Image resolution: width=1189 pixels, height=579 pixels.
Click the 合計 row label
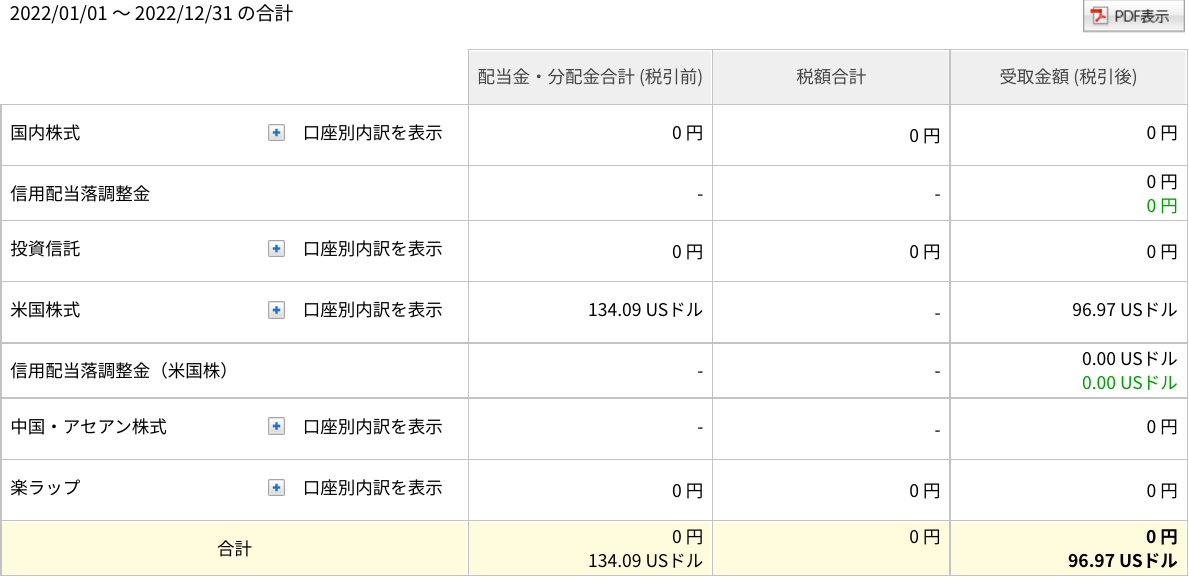pos(234,548)
